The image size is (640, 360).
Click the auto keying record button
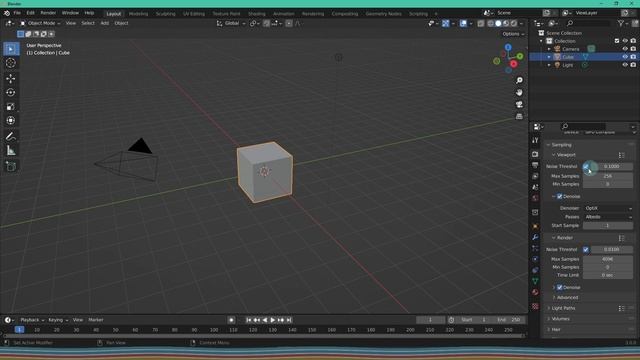231,320
